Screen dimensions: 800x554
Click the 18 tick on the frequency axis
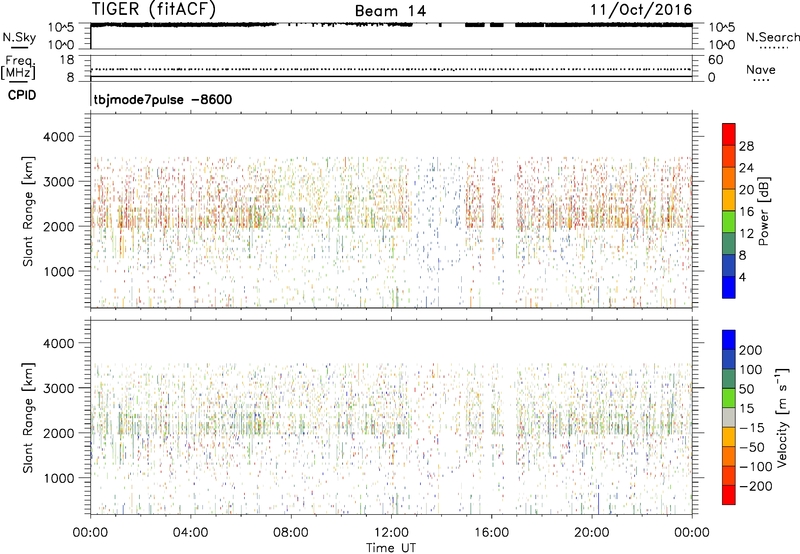67,60
